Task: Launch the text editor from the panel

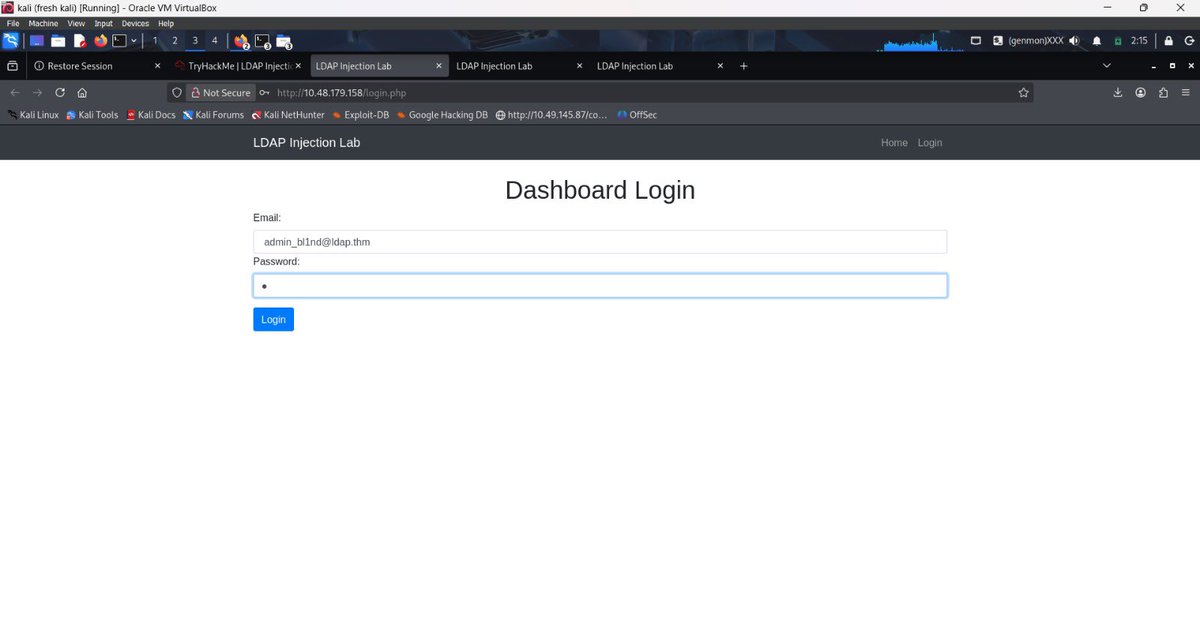Action: tap(79, 41)
